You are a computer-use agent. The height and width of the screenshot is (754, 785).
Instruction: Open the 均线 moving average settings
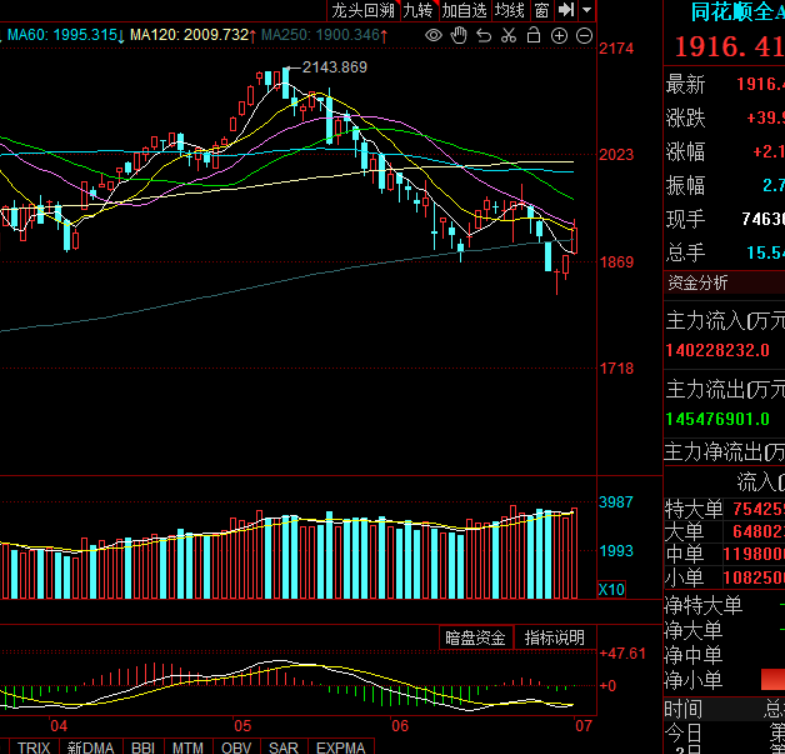(510, 10)
